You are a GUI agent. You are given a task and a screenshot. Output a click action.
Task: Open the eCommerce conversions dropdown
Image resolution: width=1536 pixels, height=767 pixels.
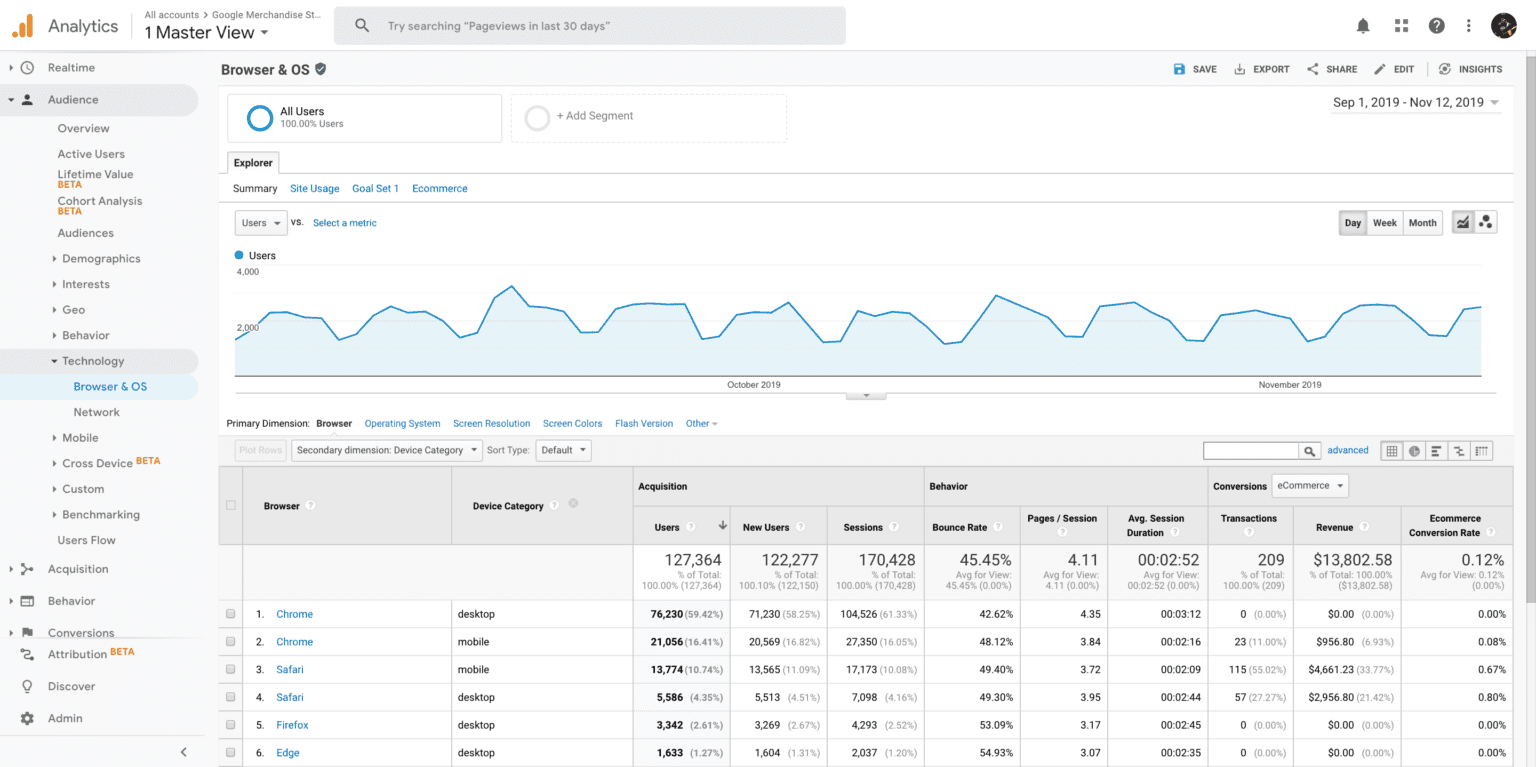pyautogui.click(x=1310, y=486)
